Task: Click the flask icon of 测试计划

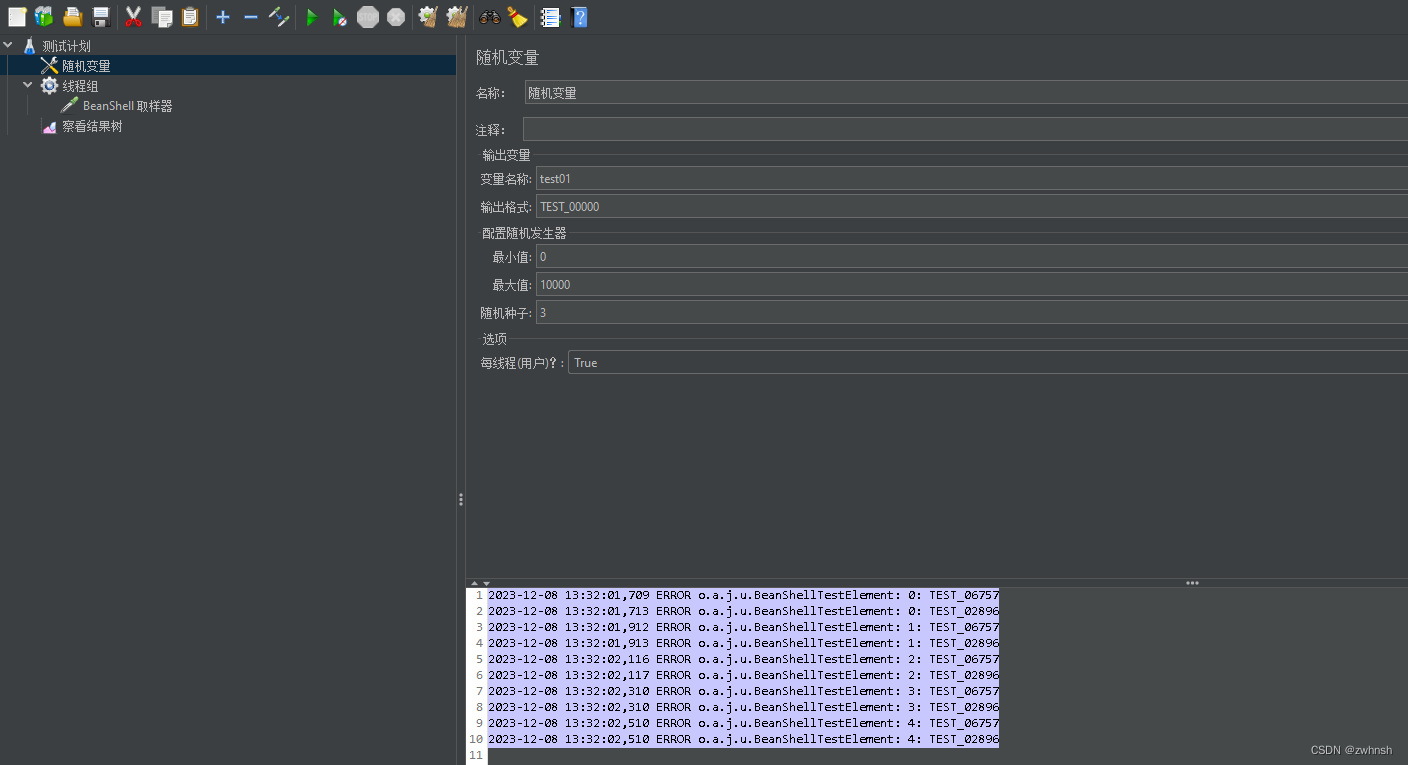Action: [29, 46]
